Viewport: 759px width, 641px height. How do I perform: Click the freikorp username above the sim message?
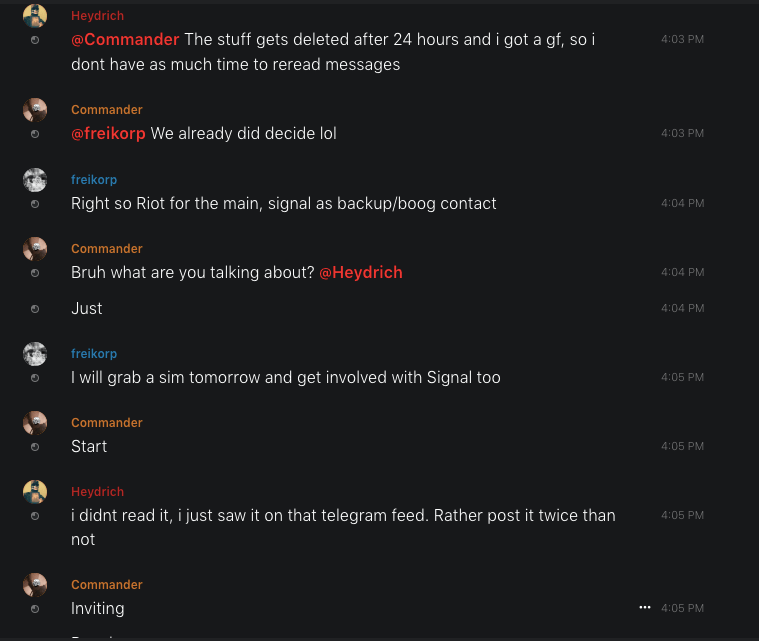(96, 354)
